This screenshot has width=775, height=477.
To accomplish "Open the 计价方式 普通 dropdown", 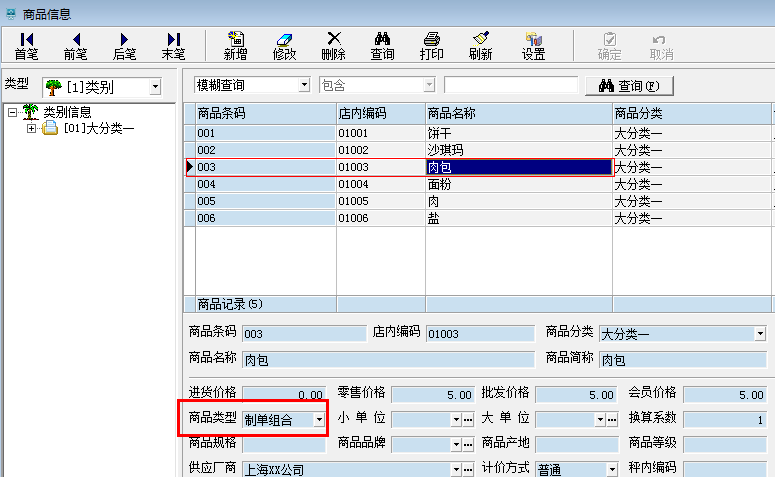I will pos(612,469).
